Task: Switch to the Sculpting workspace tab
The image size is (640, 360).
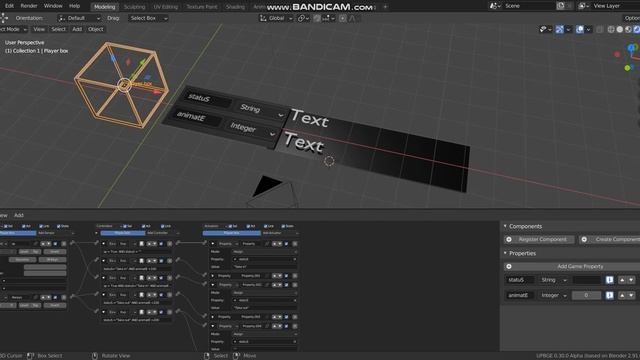Action: (134, 7)
